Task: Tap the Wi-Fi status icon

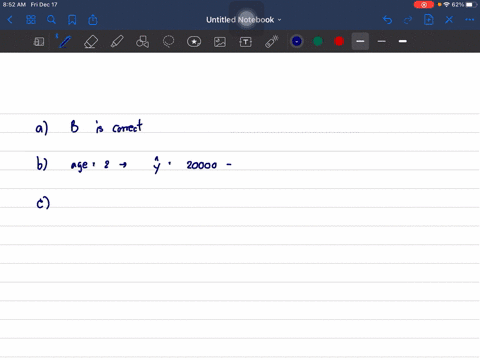Action: pos(447,5)
